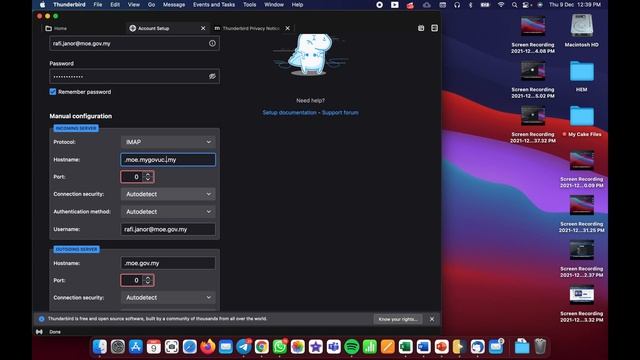Open Google Chrome from the dock
640x360 pixels.
262,347
